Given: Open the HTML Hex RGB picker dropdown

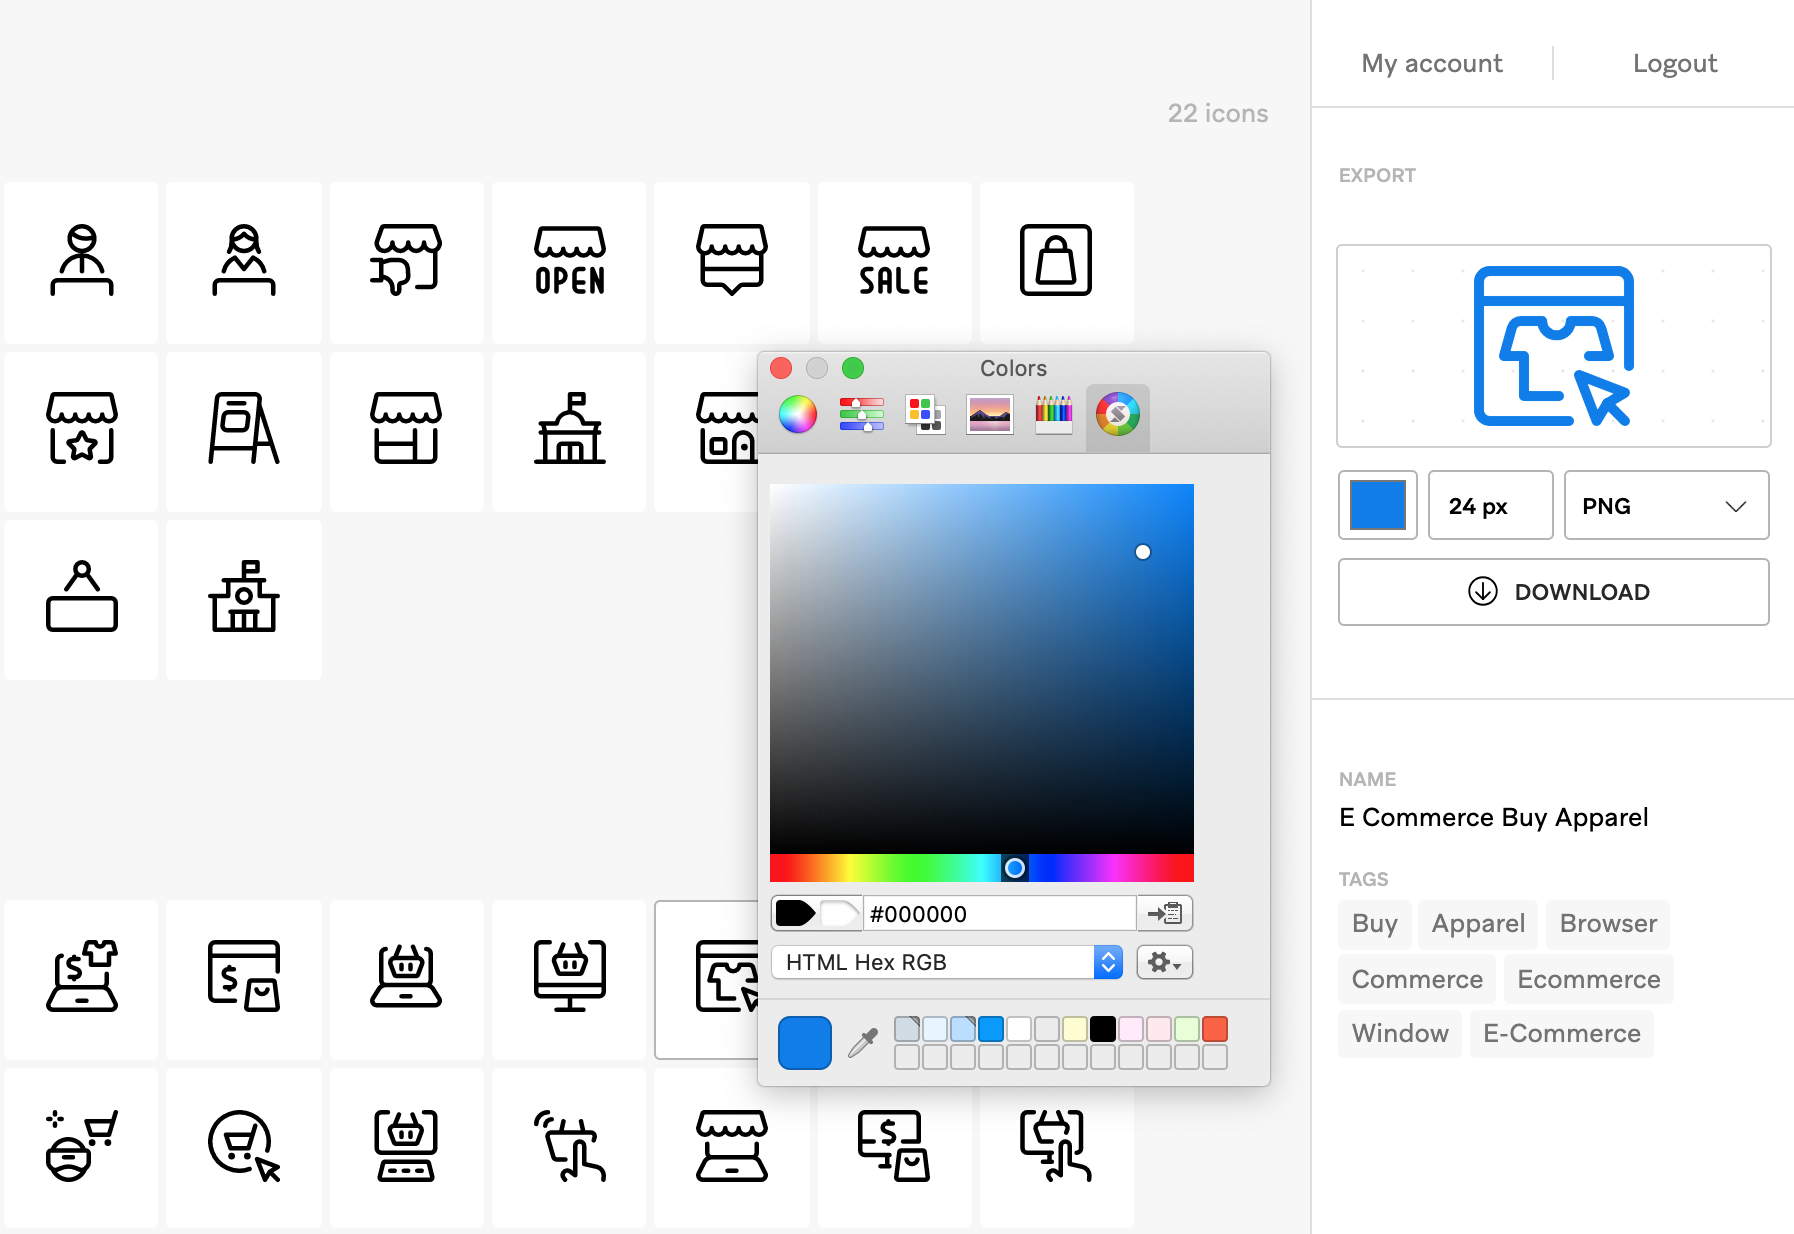Looking at the screenshot, I should click(1106, 962).
